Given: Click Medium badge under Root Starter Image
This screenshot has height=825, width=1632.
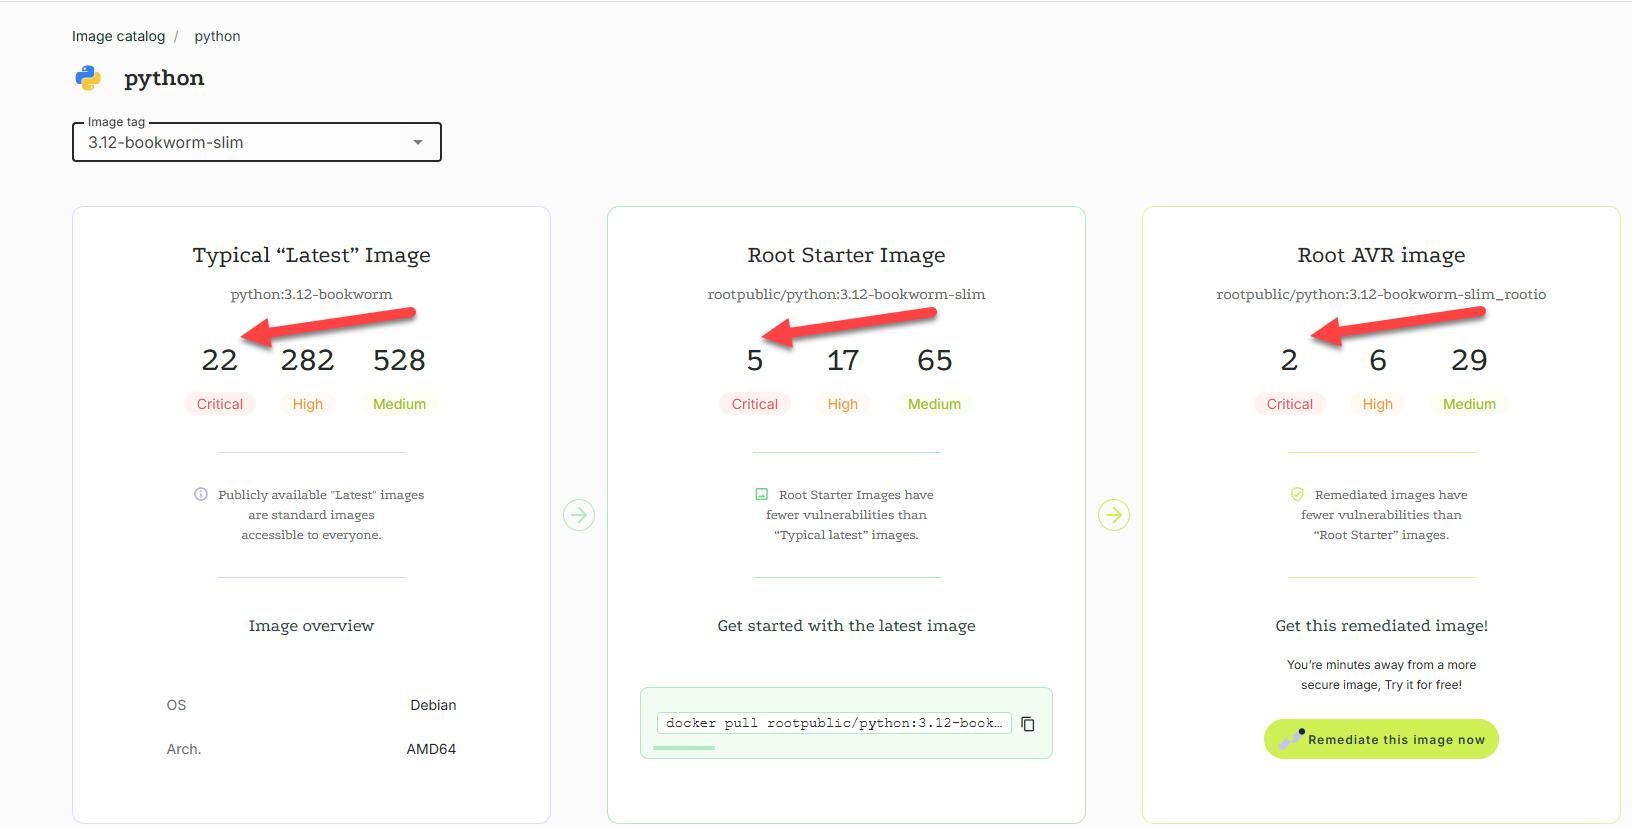Looking at the screenshot, I should pyautogui.click(x=934, y=404).
